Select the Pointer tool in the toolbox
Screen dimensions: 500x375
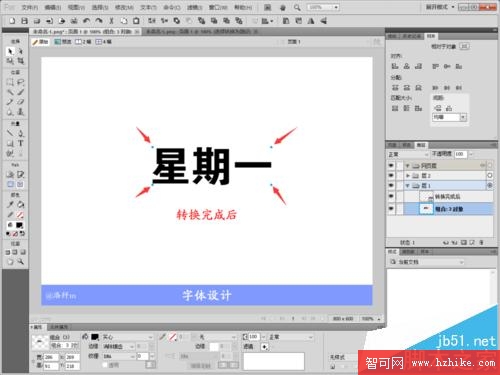coord(10,51)
